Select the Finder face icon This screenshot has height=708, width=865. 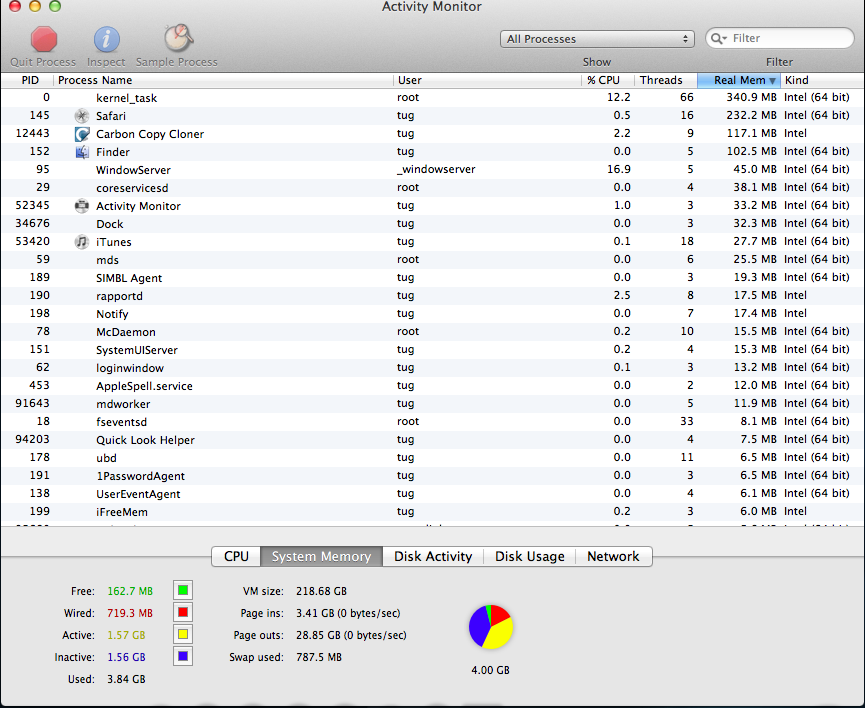pos(82,152)
